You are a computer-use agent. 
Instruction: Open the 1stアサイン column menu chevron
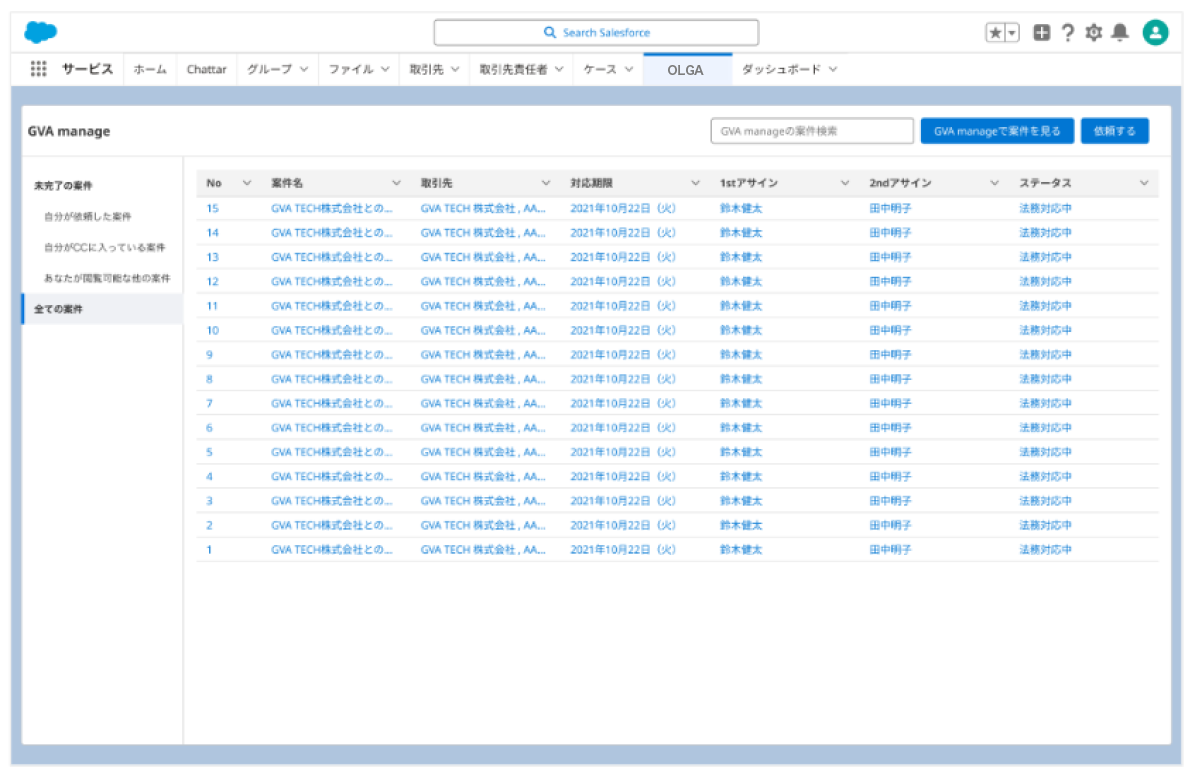tap(844, 183)
